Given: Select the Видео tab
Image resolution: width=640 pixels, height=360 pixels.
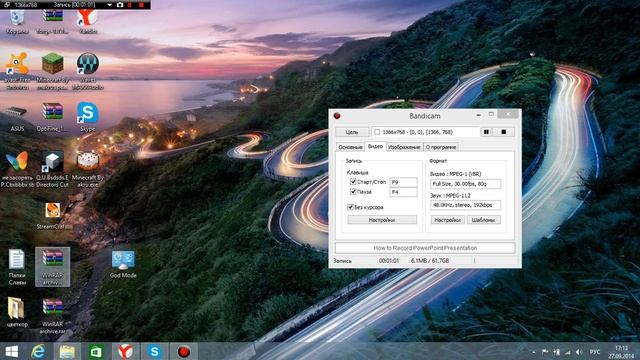Looking at the screenshot, I should 375,146.
